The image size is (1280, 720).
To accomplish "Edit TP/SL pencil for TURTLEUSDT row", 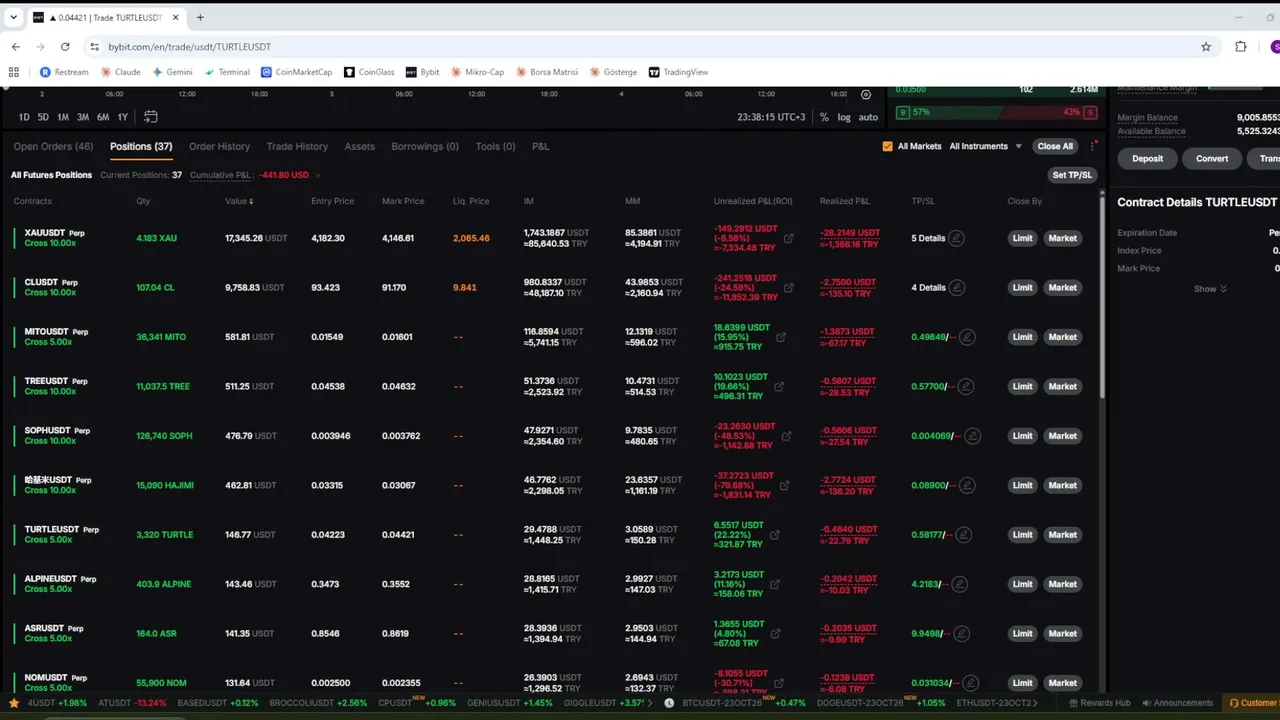I will [x=964, y=535].
